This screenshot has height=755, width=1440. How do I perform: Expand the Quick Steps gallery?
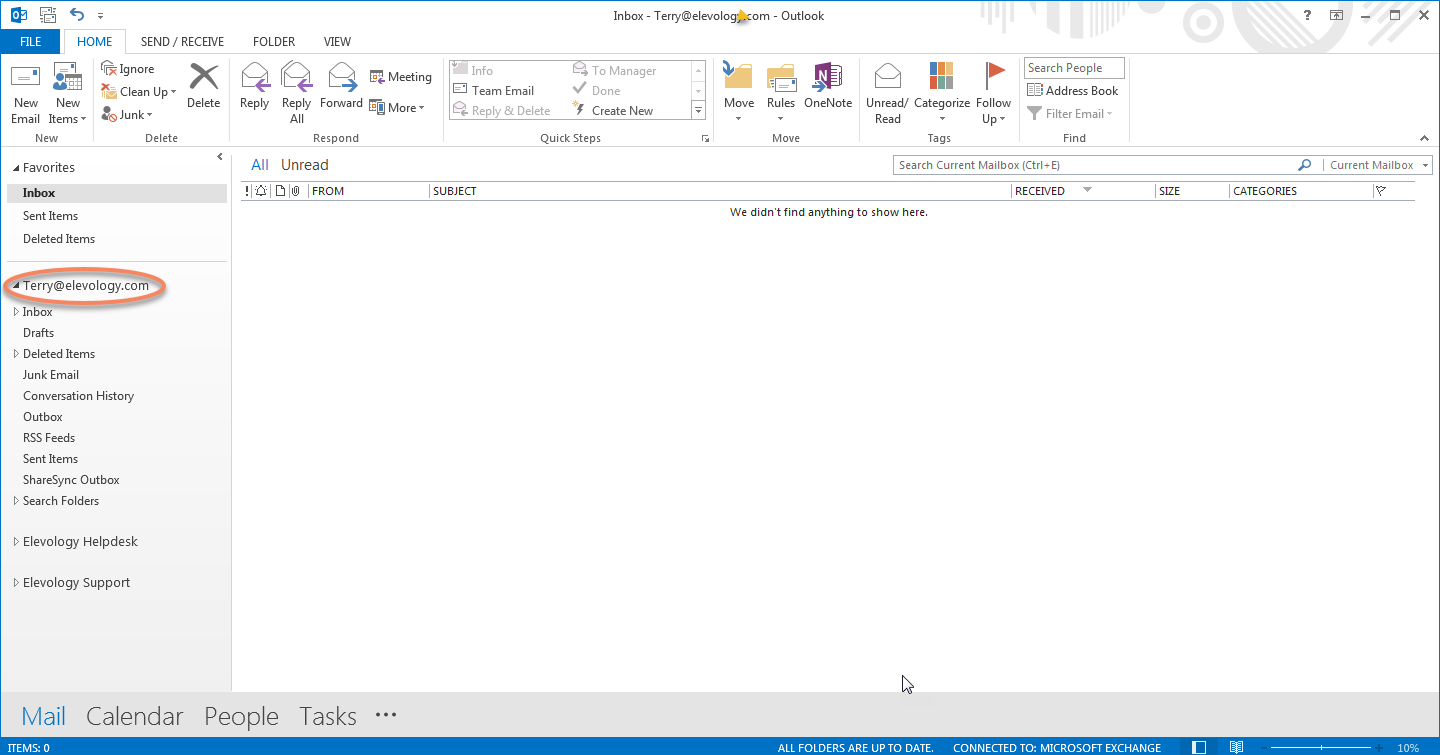click(698, 110)
